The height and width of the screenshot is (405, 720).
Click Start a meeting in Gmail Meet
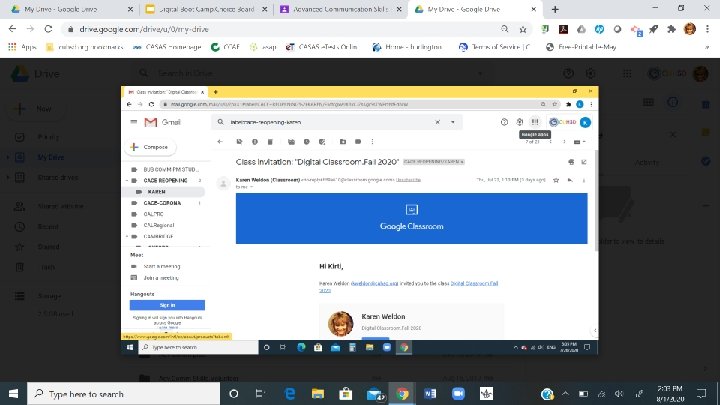click(162, 266)
